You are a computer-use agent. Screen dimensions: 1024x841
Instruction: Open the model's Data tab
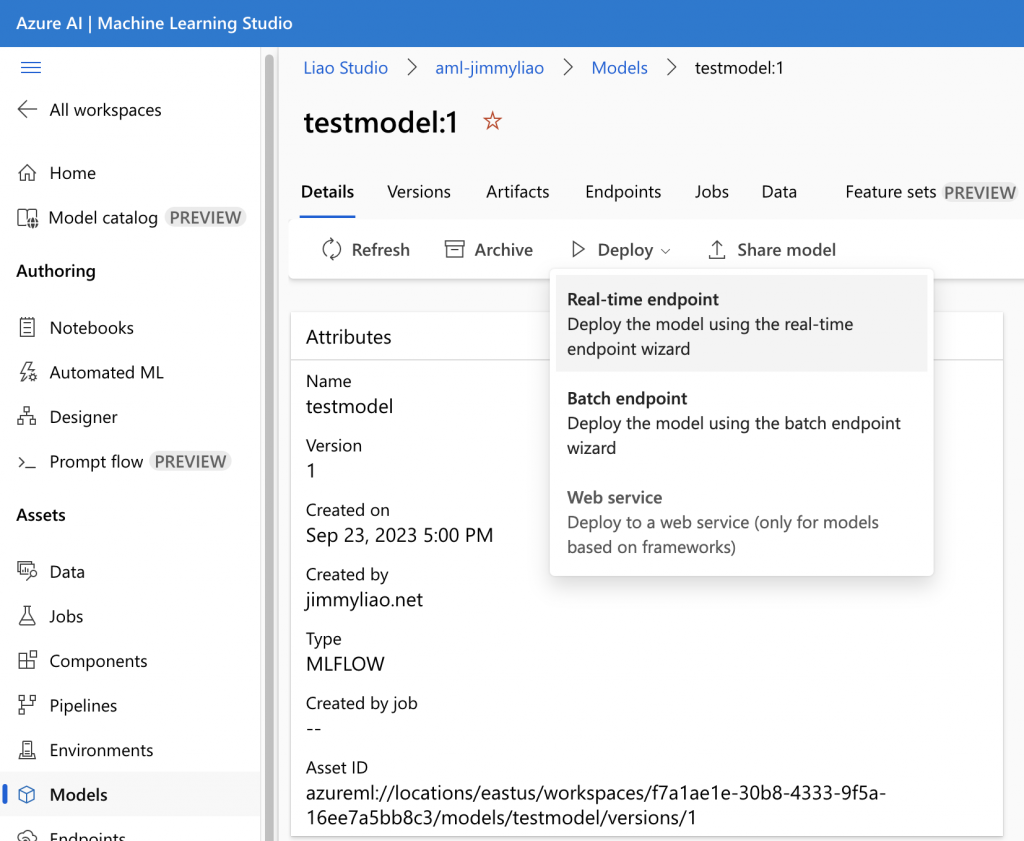coord(779,192)
